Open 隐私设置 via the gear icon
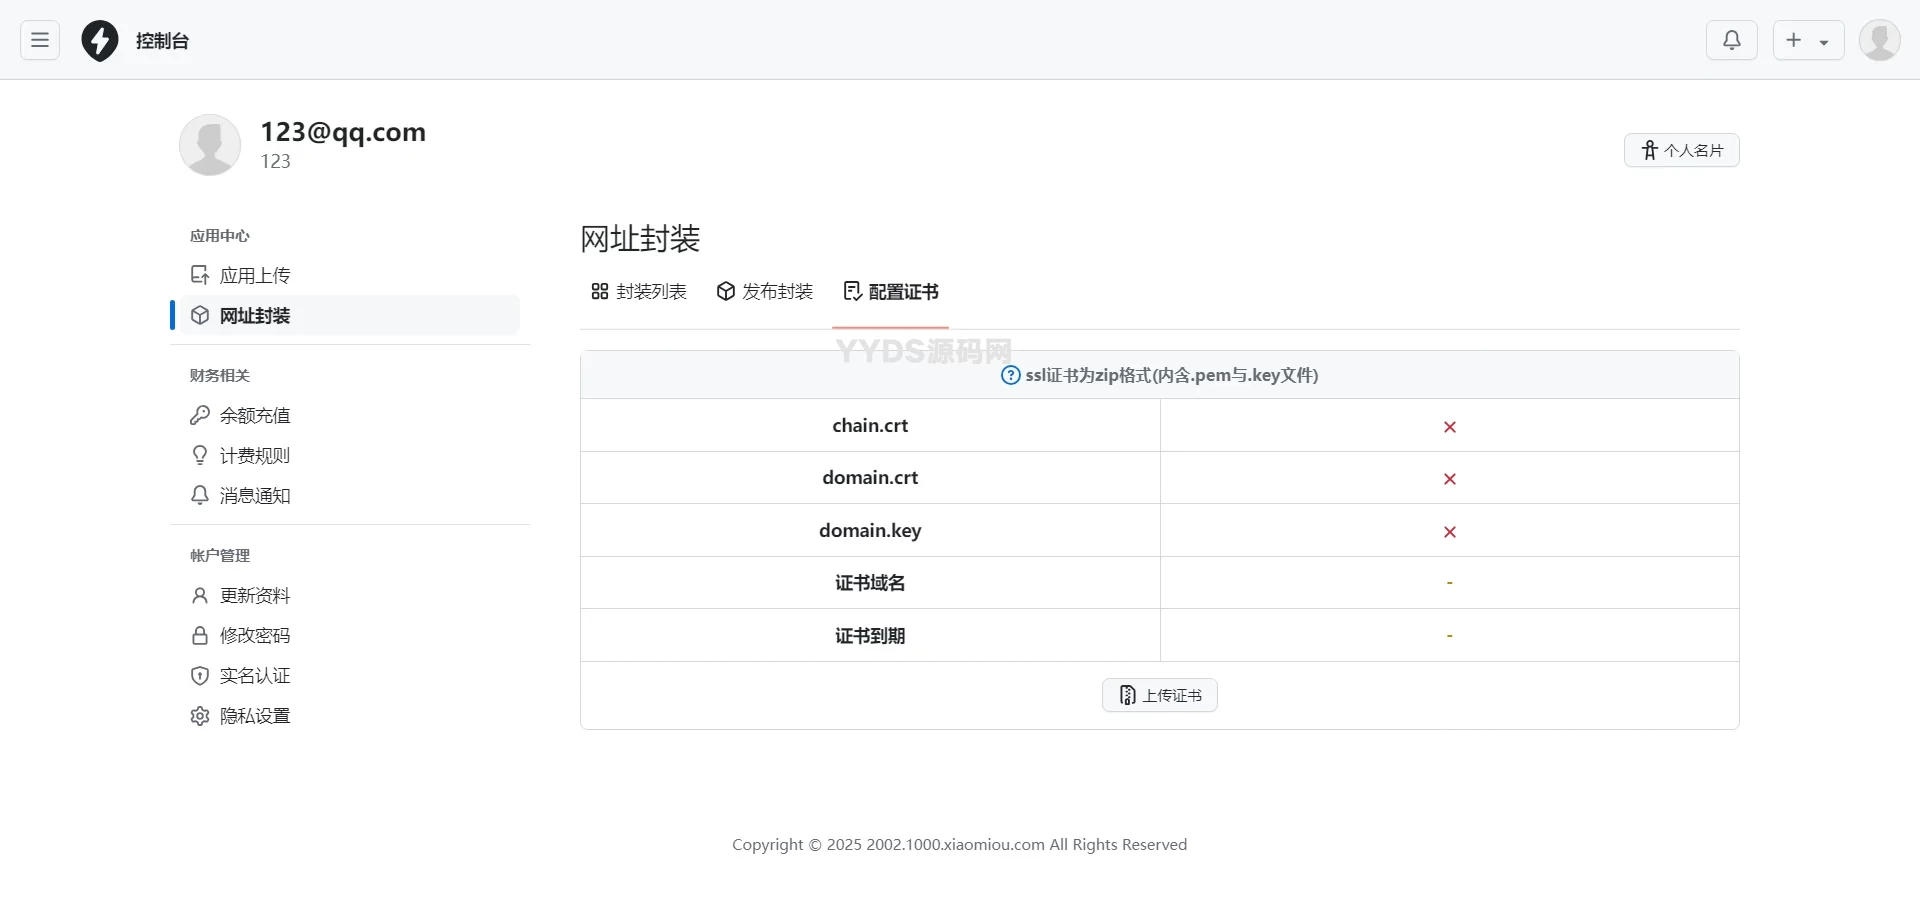Image resolution: width=1920 pixels, height=916 pixels. (x=199, y=715)
